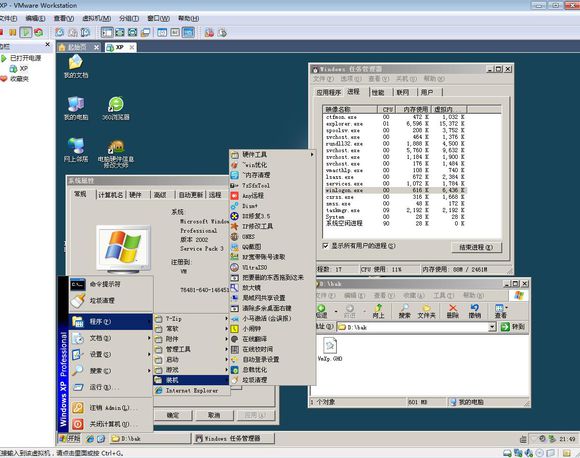This screenshot has height=458, width=580.
Task: Open 运行(R) from Start menu
Action: point(111,387)
